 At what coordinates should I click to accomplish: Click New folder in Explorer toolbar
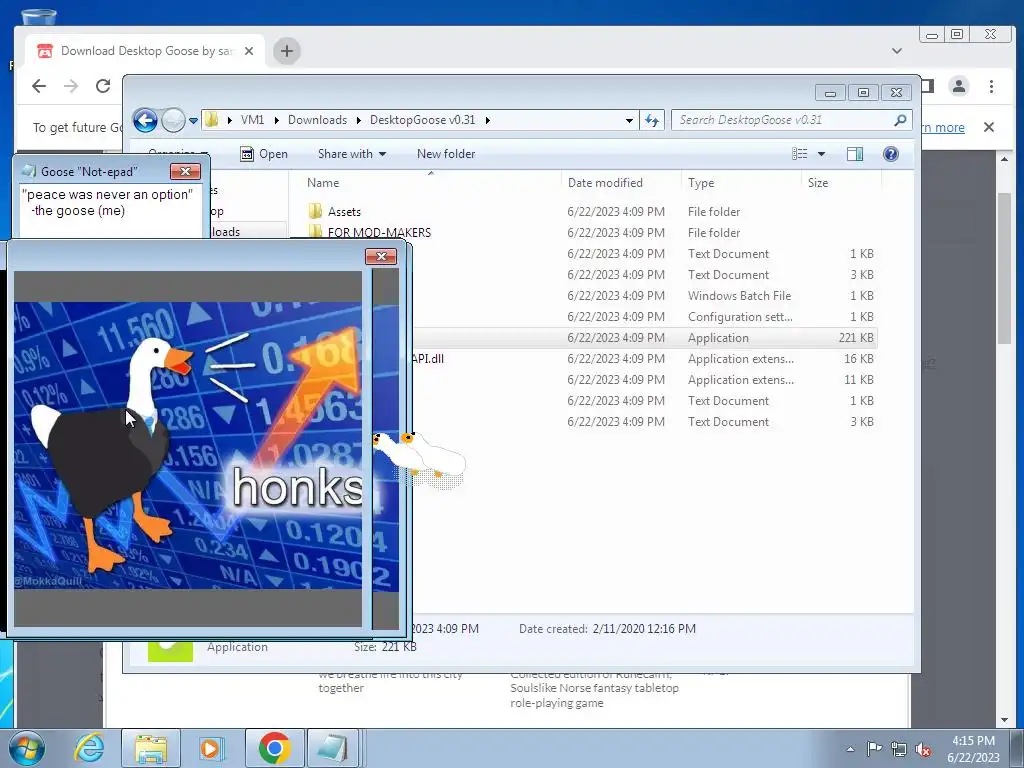[446, 154]
